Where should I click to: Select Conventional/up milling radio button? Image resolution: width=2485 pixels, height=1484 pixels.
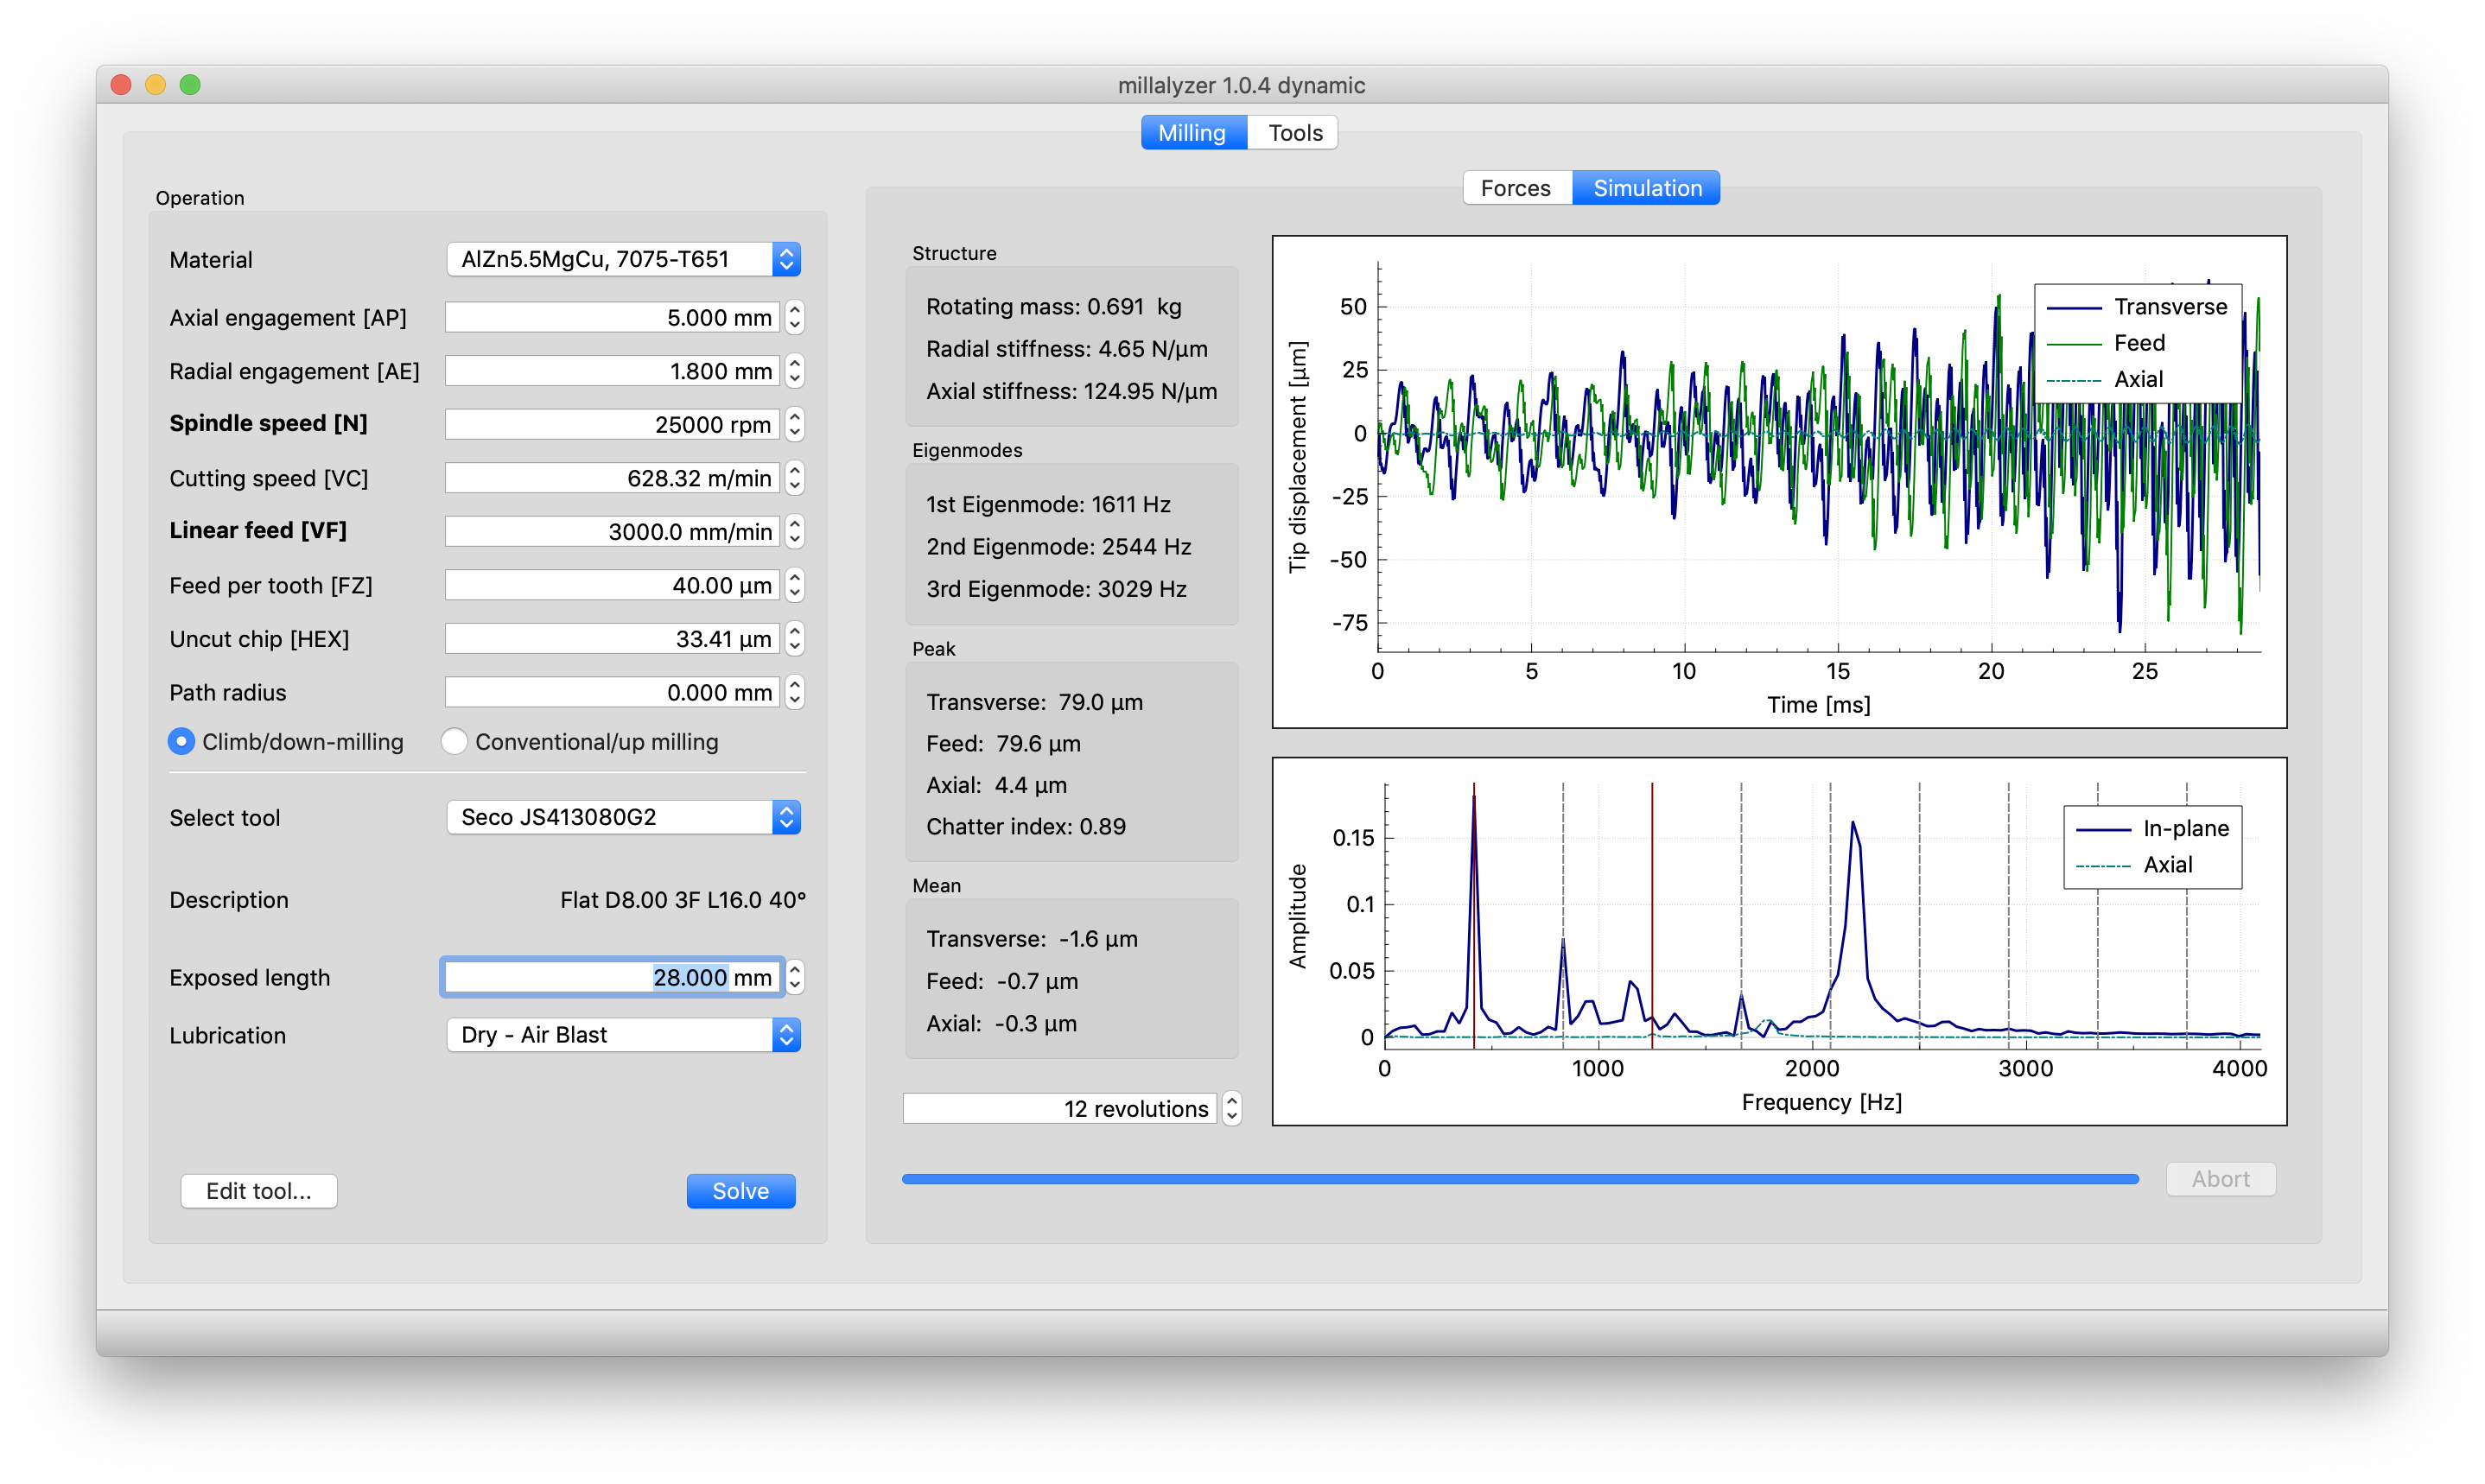point(454,742)
